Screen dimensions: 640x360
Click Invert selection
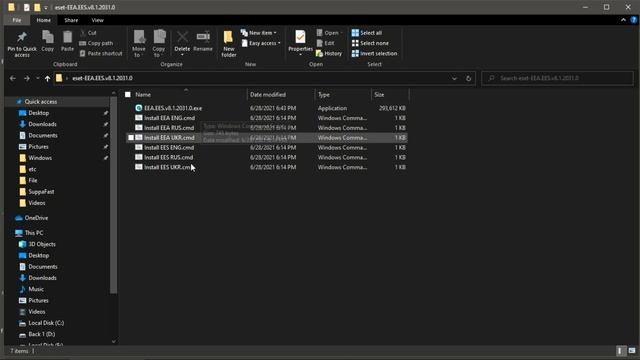tap(374, 53)
